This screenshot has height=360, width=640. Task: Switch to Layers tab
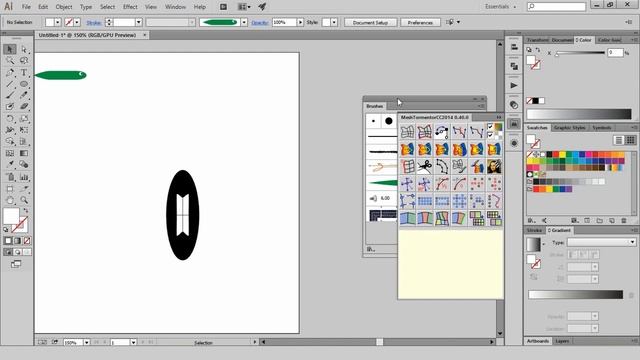coord(562,341)
